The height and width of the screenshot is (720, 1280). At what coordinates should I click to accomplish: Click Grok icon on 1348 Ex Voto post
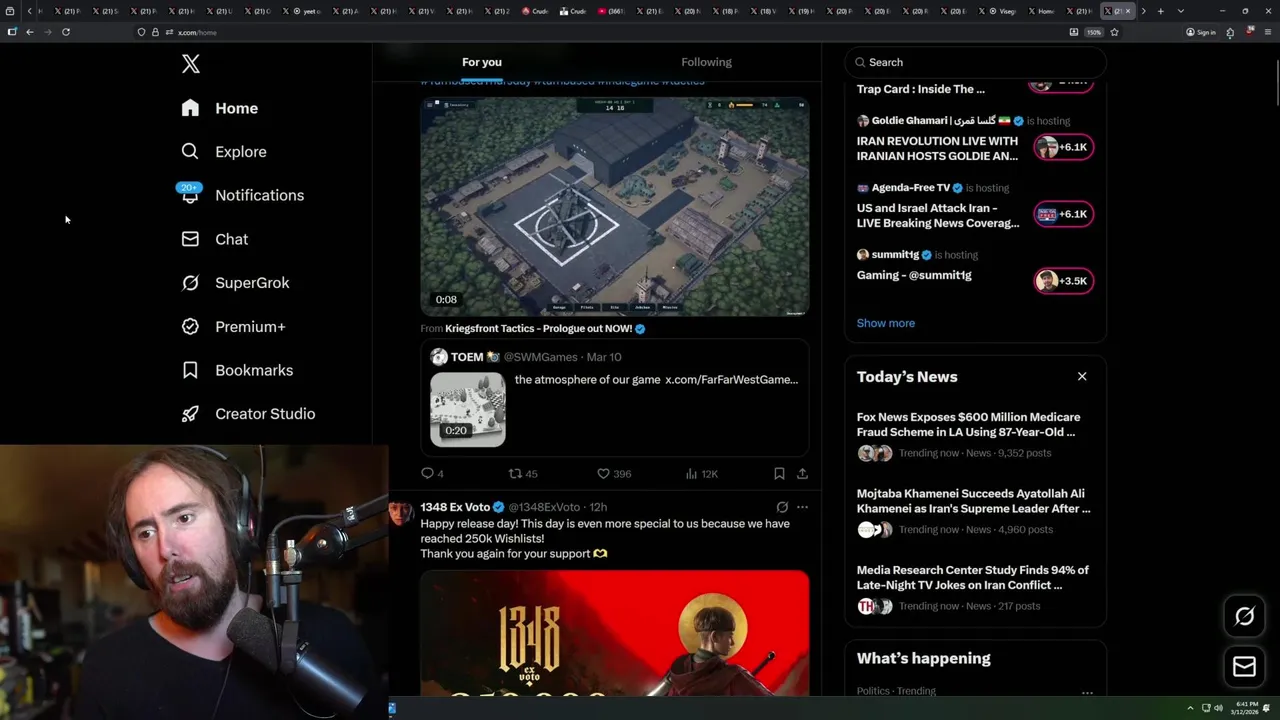782,507
